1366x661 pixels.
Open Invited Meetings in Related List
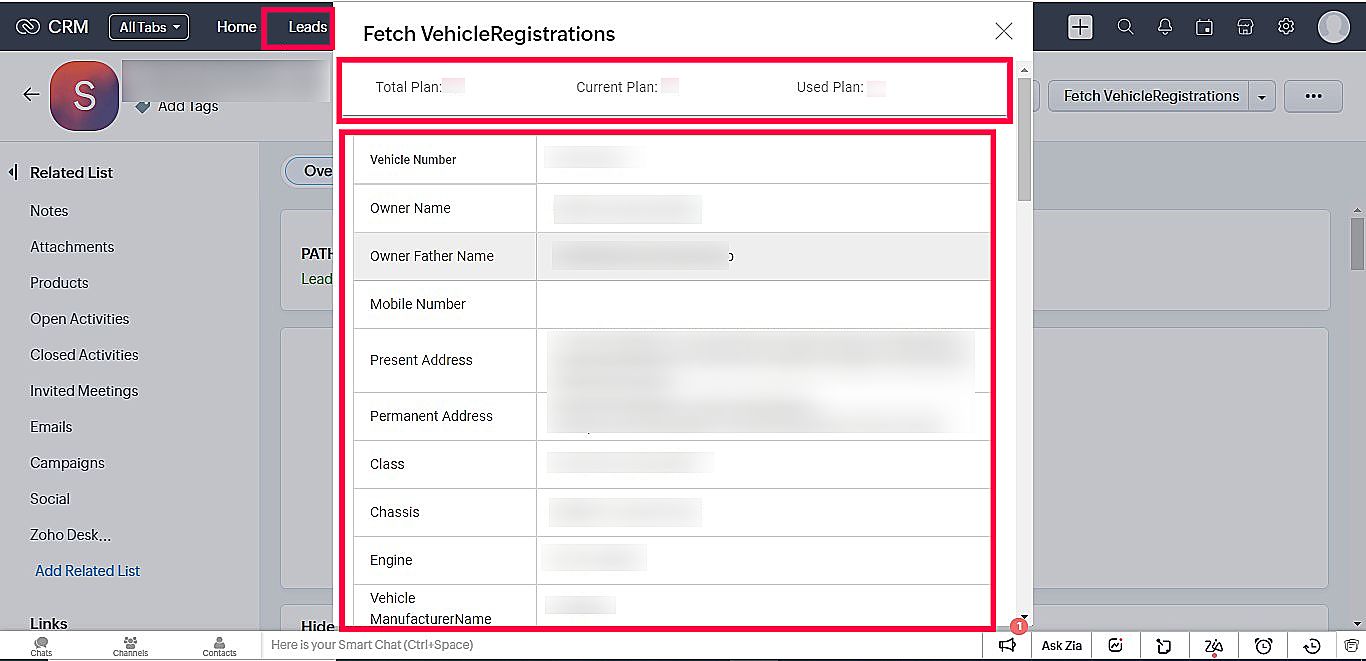tap(84, 391)
